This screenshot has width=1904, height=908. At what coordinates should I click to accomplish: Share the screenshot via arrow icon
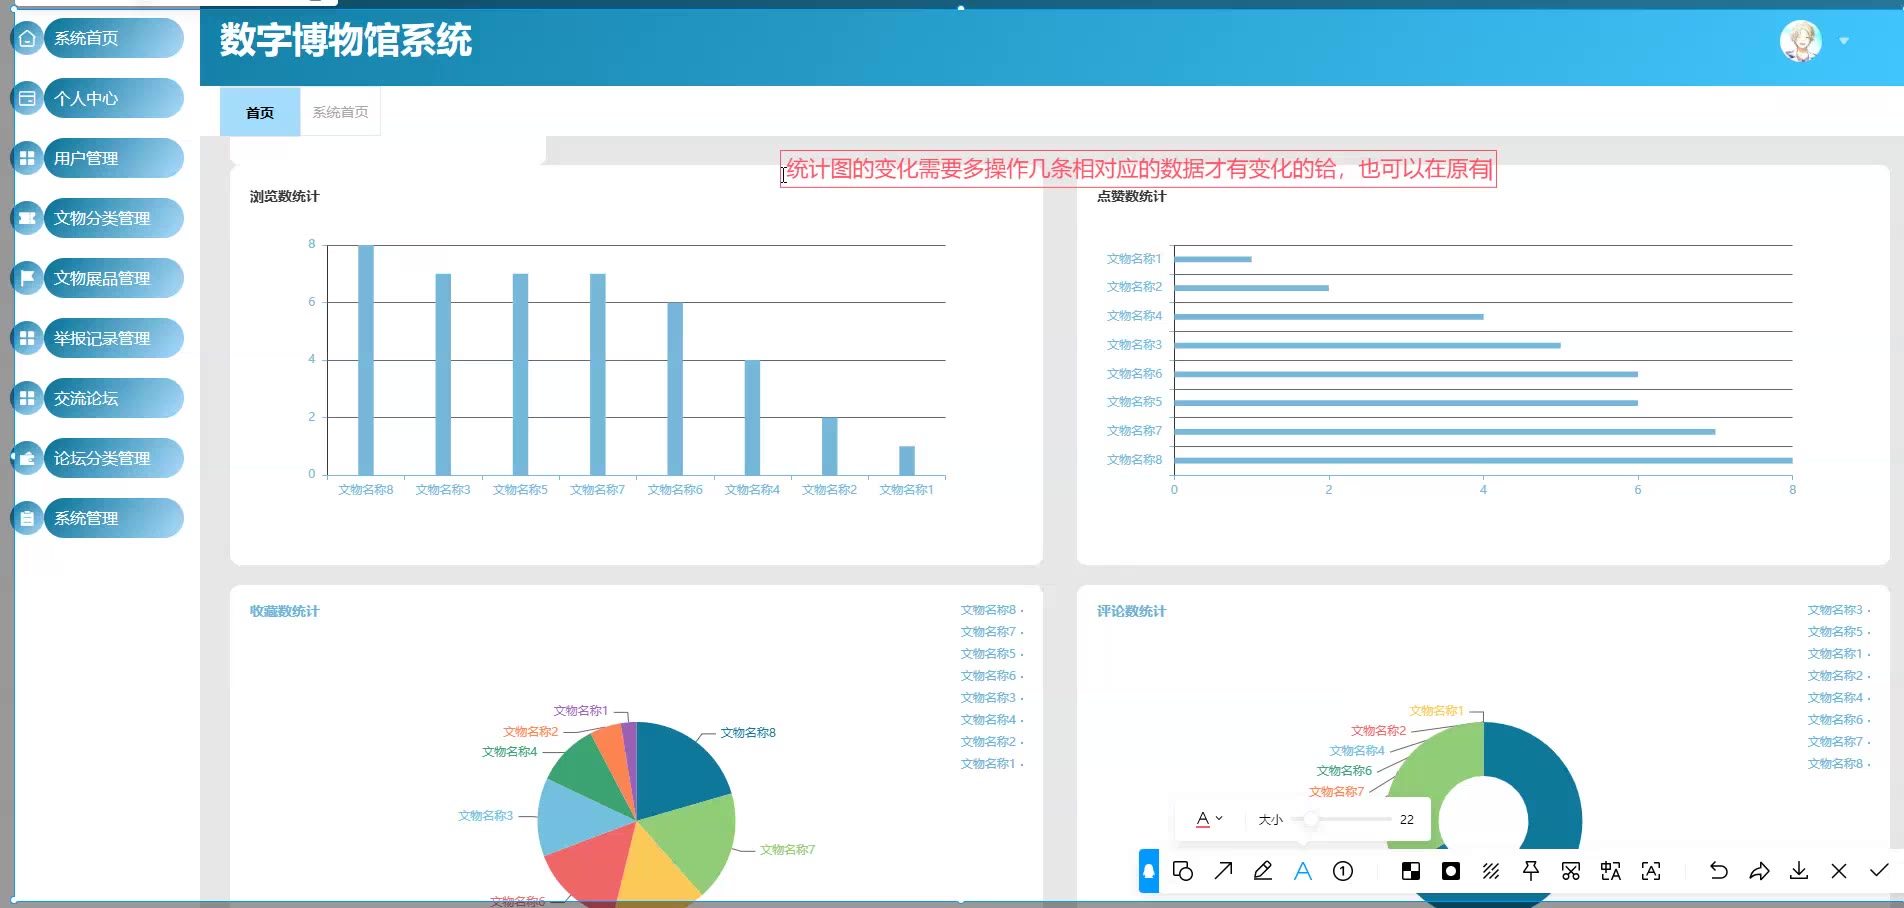click(1759, 871)
